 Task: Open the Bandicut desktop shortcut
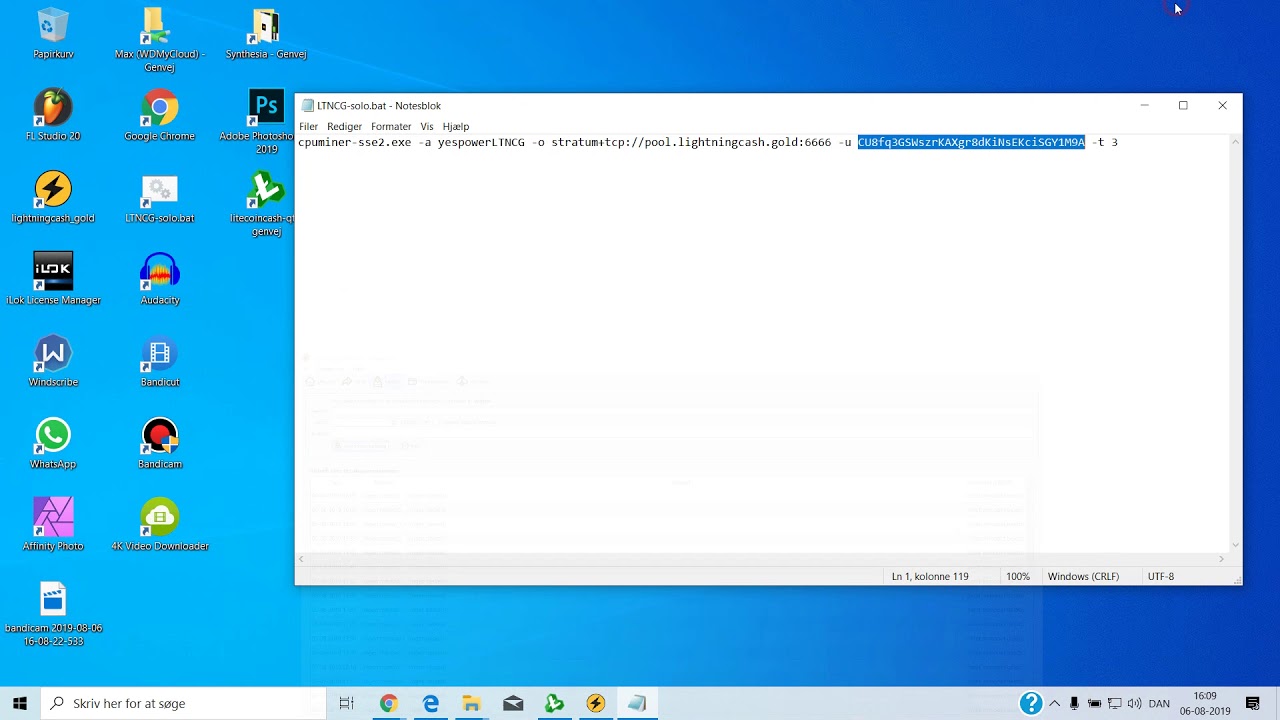coord(160,361)
